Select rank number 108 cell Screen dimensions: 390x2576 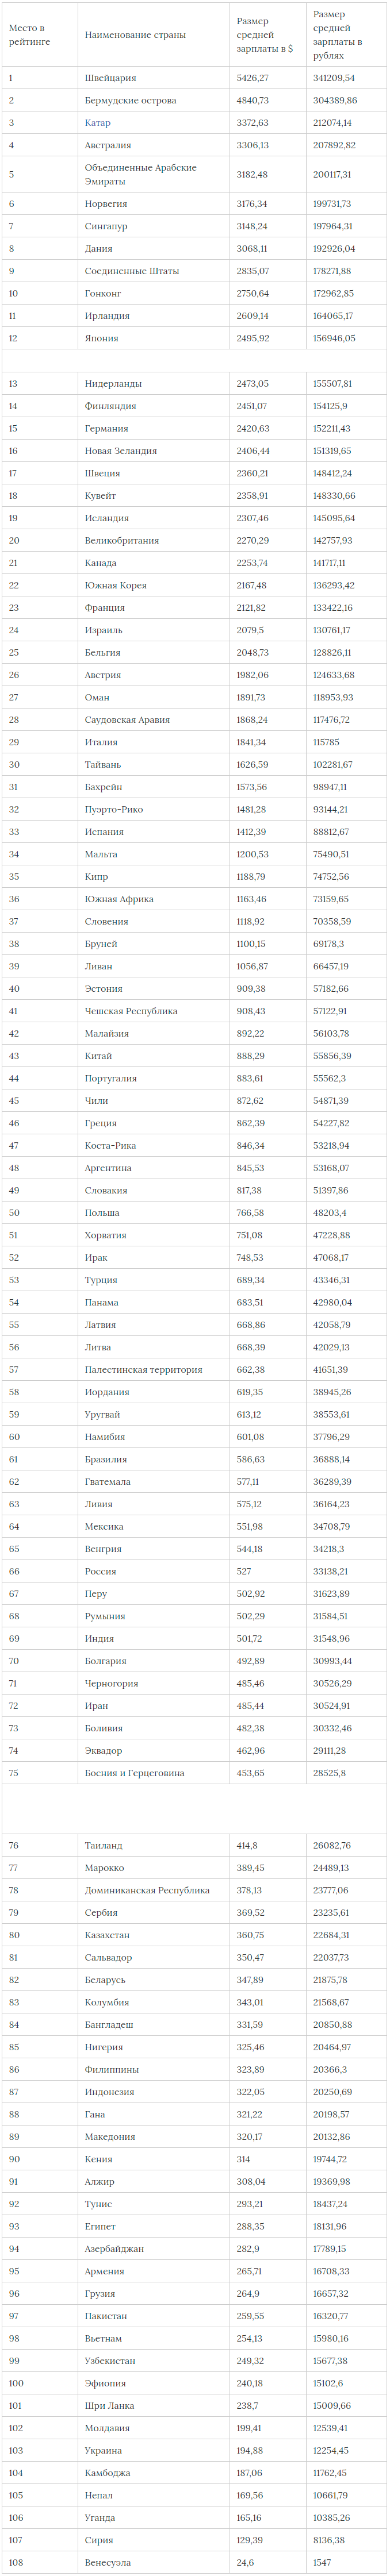click(40, 2562)
